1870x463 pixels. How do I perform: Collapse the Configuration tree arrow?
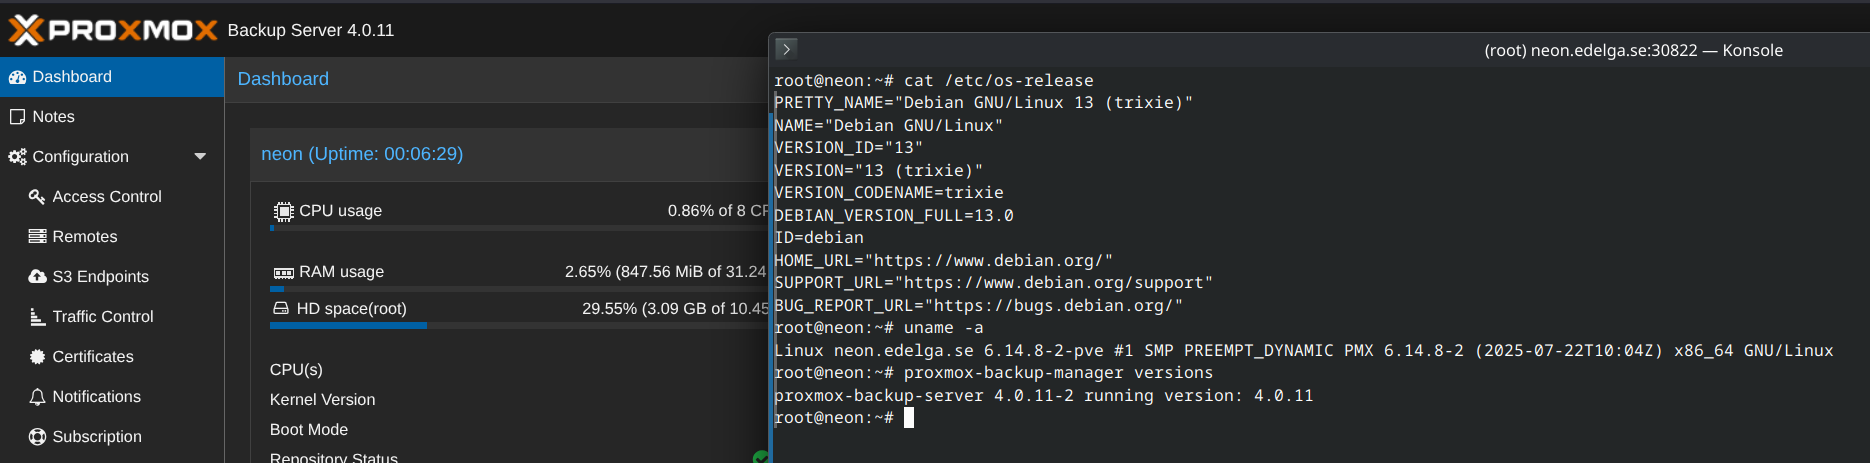[x=200, y=157]
